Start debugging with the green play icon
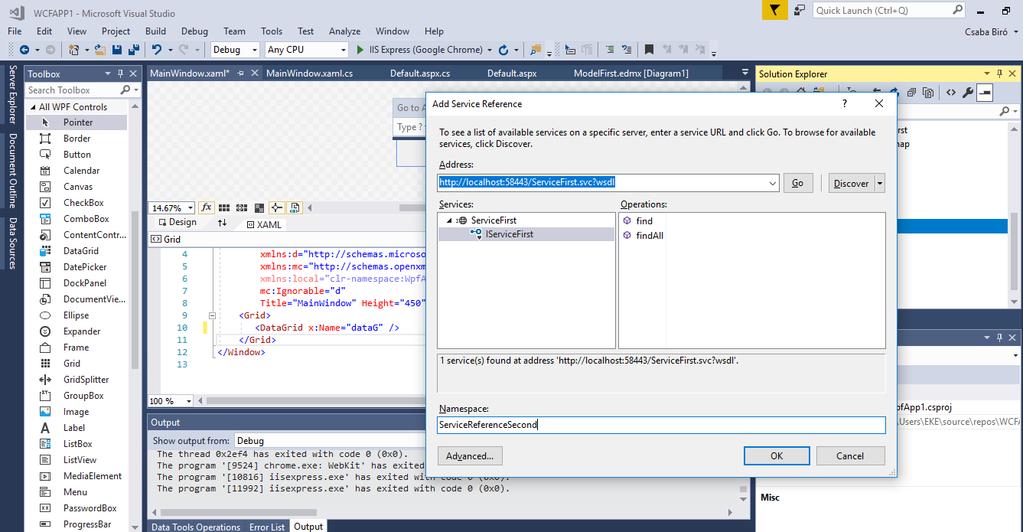Screen dimensions: 1023x532 [360, 50]
